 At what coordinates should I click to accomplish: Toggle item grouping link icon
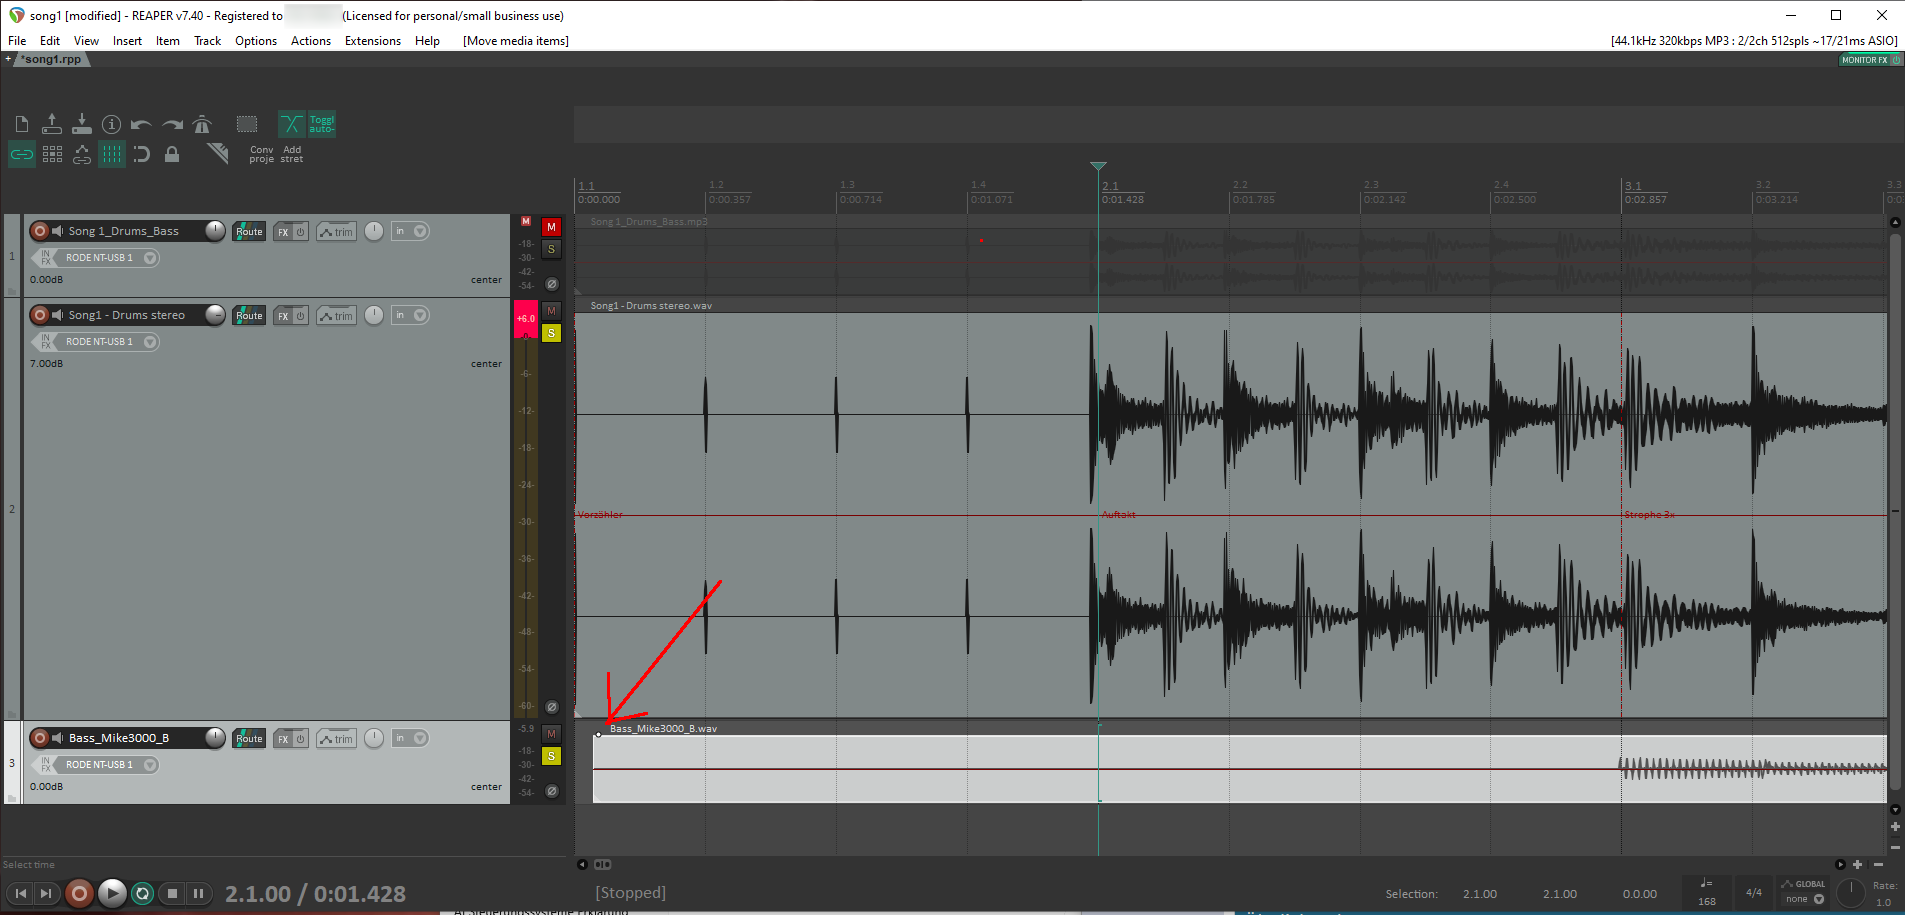(22, 154)
